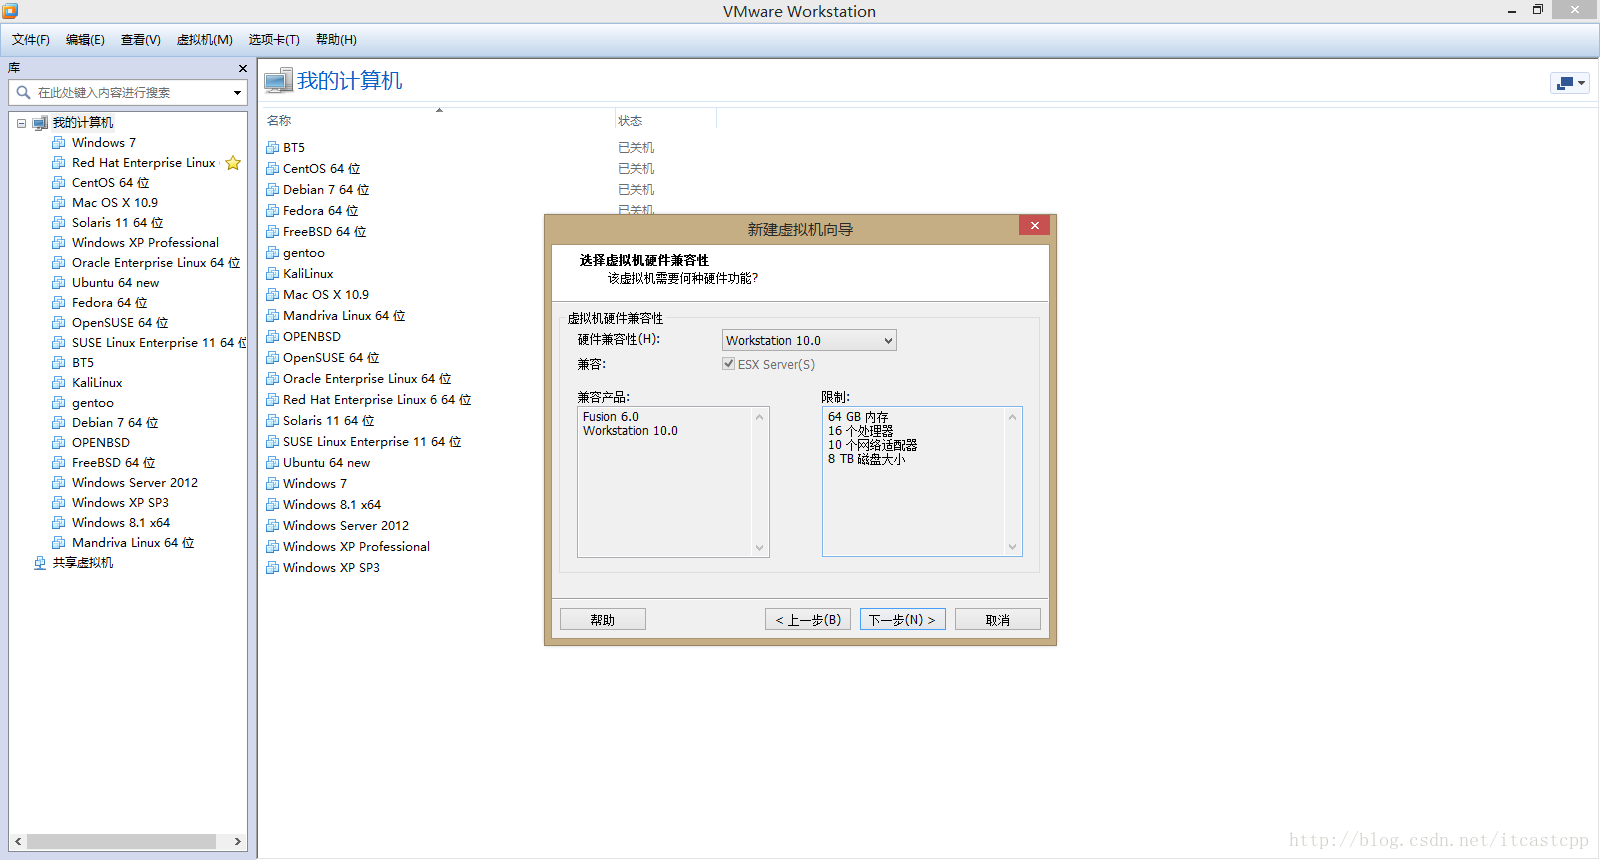
Task: Click the Windows 8.1 x64 icon in library tree
Action: [x=59, y=523]
